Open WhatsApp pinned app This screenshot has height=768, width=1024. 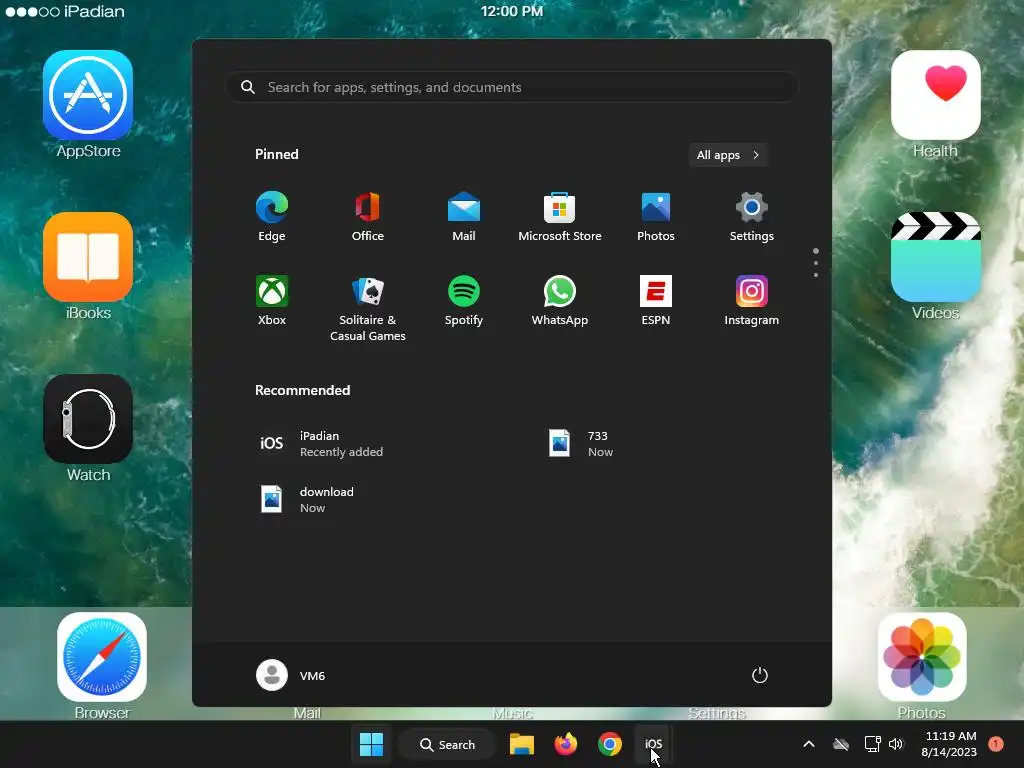[560, 300]
